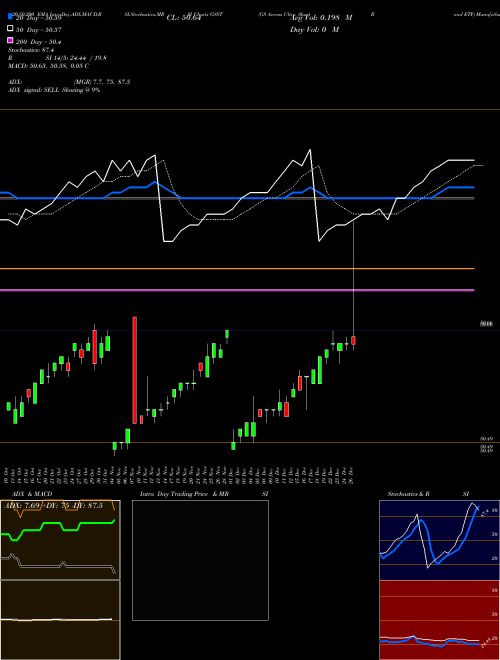This screenshot has height=660, width=500.
Task: Click the ADX (MGR) 7.7, 75, 87.5 line
Action: point(69,82)
